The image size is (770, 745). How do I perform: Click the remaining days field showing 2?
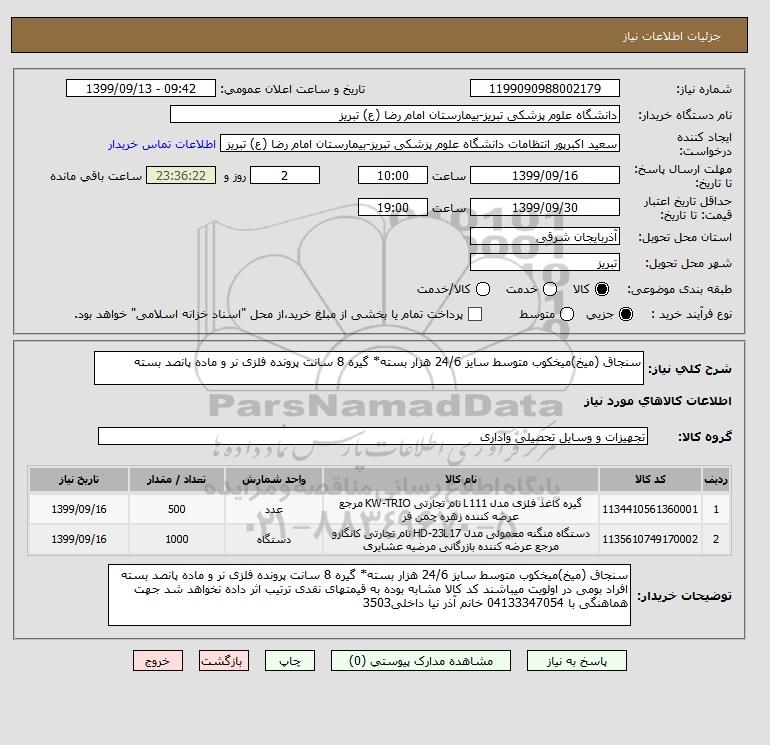pos(285,175)
